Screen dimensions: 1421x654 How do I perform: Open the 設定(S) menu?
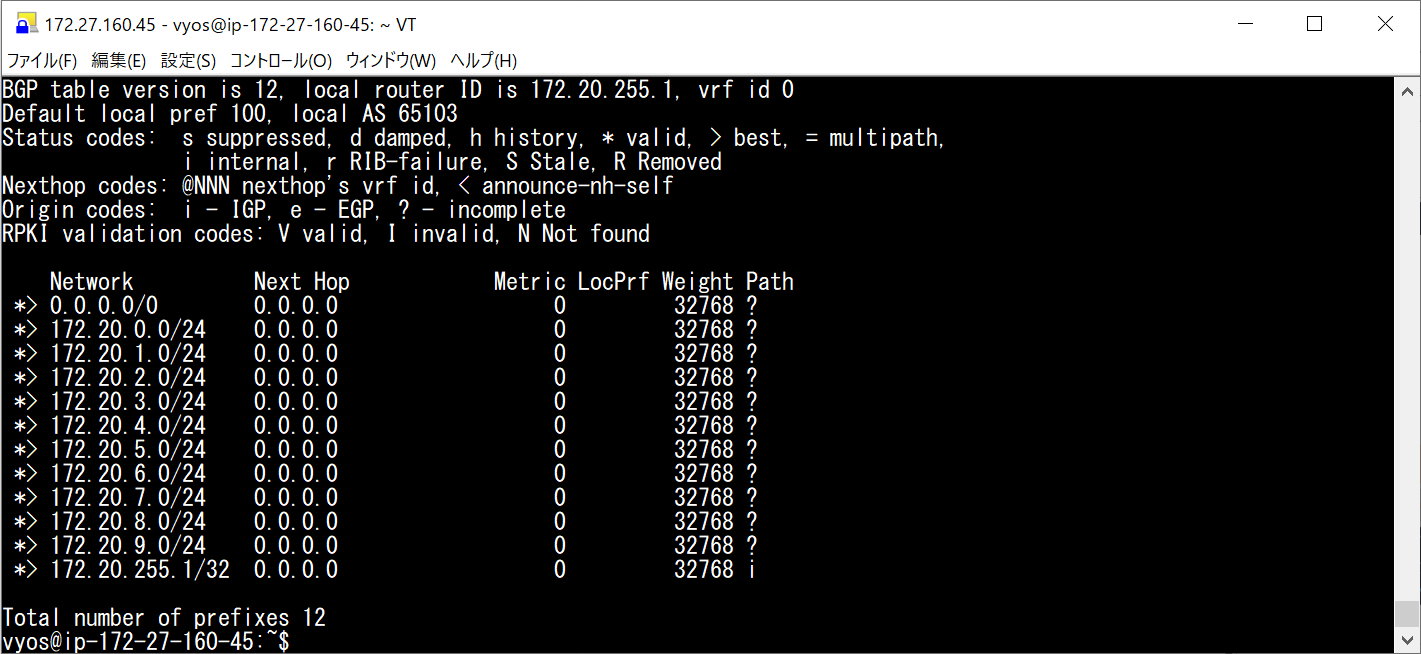point(188,60)
